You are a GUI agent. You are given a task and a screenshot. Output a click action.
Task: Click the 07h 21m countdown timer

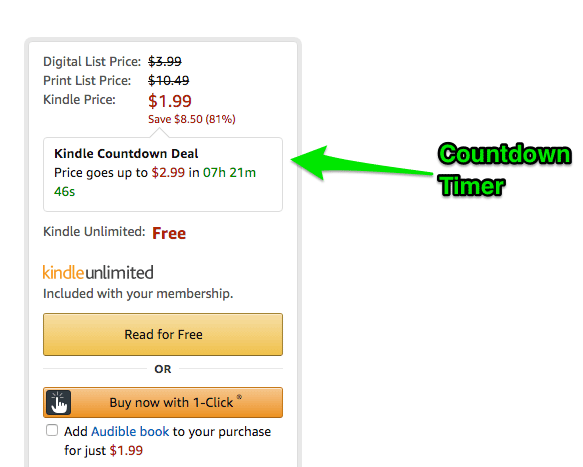(x=229, y=173)
